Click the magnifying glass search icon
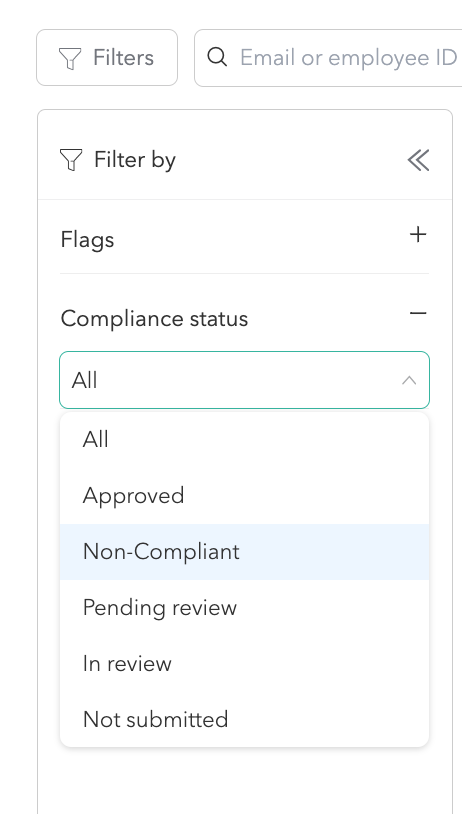This screenshot has height=814, width=462. point(217,57)
